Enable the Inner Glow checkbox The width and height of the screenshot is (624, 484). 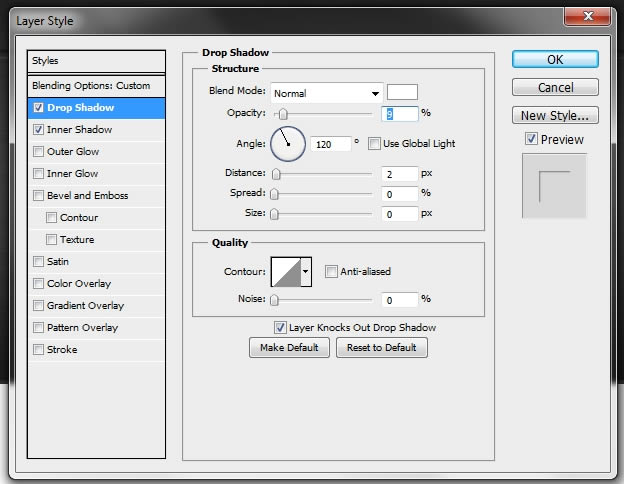click(x=39, y=174)
